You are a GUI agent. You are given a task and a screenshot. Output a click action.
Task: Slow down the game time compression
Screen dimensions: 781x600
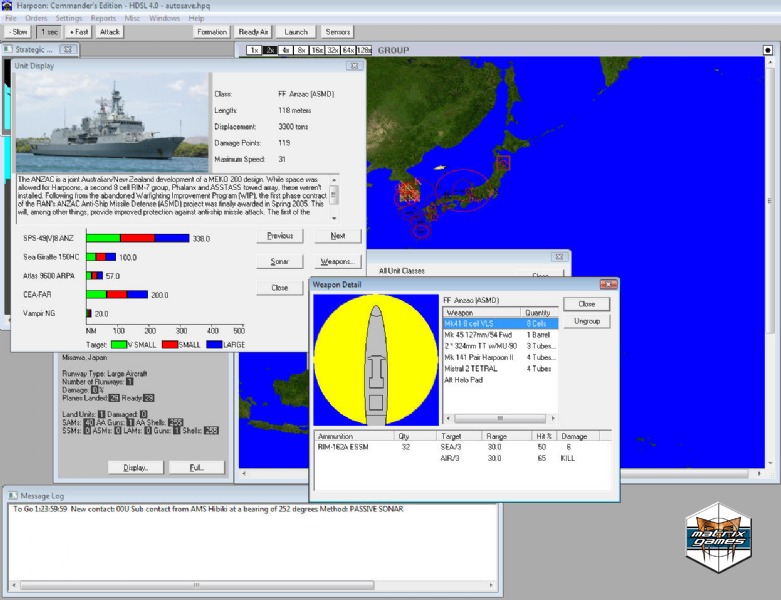[x=19, y=32]
